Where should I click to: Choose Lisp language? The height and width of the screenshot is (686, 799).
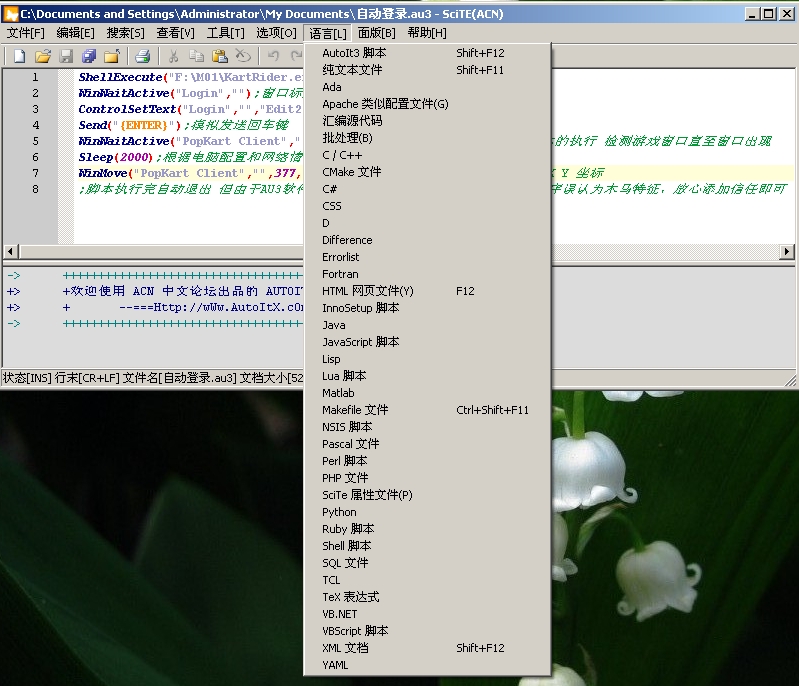(427, 359)
